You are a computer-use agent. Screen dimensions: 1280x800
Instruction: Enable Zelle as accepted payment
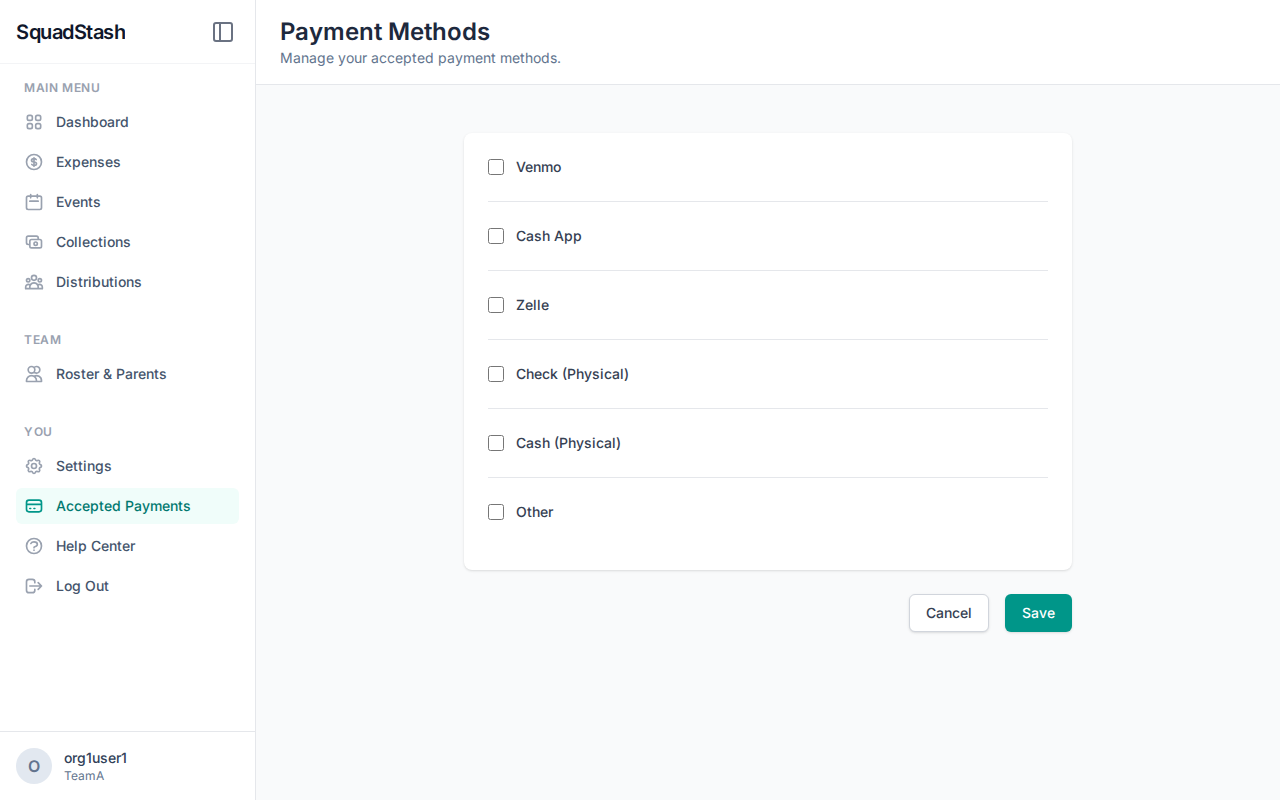tap(496, 305)
